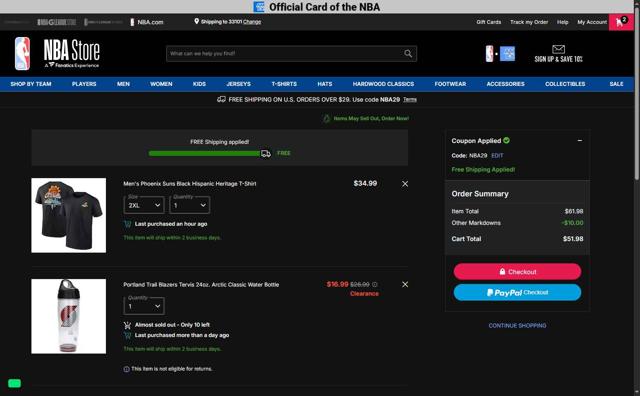The image size is (640, 396).
Task: Click the info icon next to $26.99
Action: [x=375, y=284]
